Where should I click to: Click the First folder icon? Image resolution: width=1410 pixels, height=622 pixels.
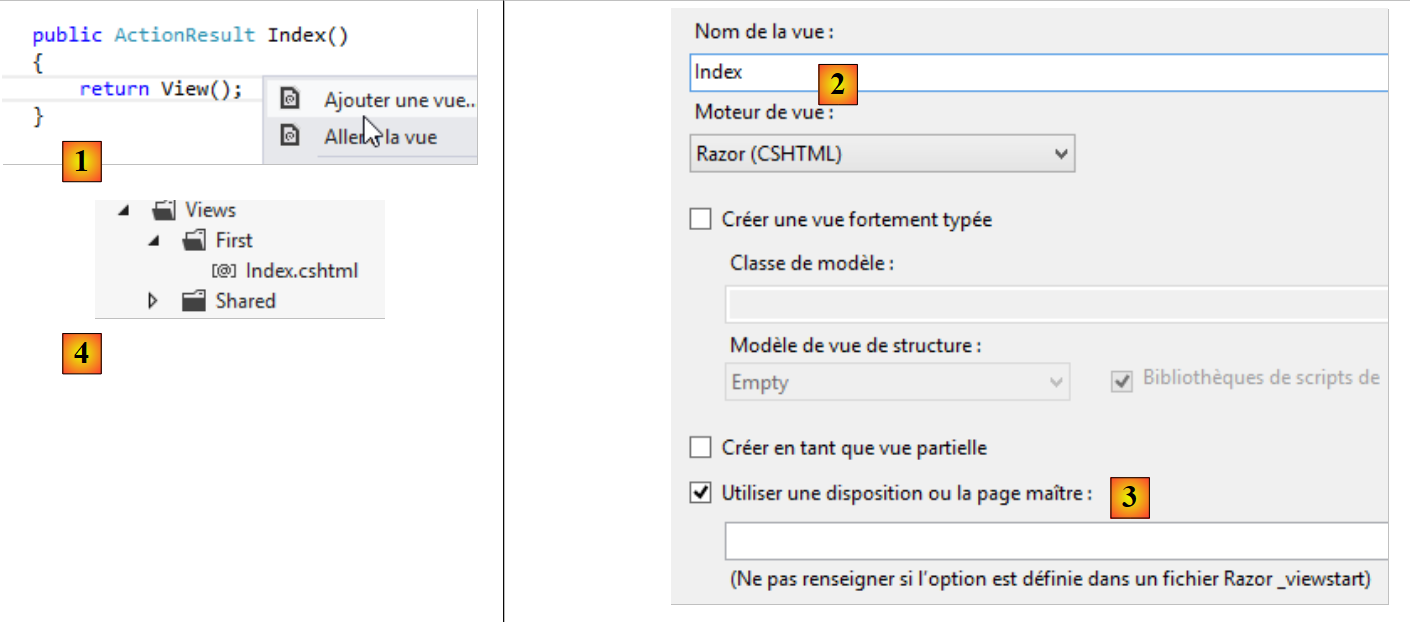pyautogui.click(x=194, y=240)
